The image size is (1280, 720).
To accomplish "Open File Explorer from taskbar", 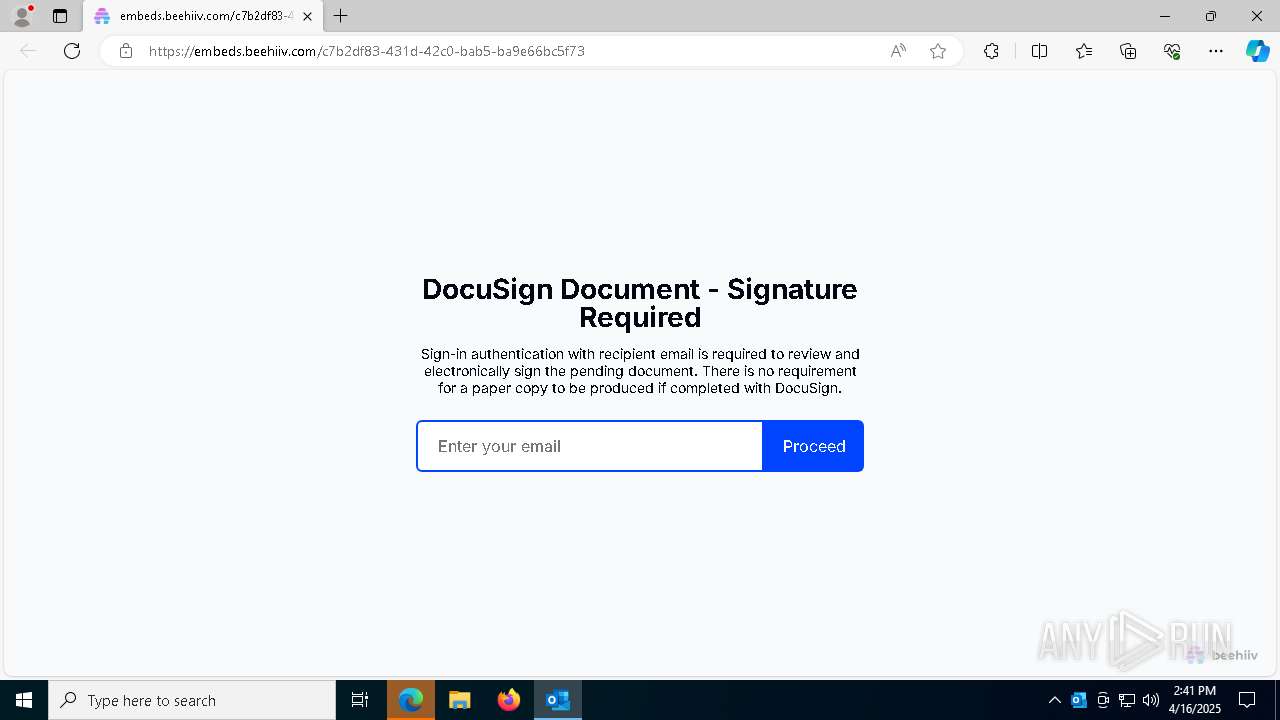I will (460, 700).
